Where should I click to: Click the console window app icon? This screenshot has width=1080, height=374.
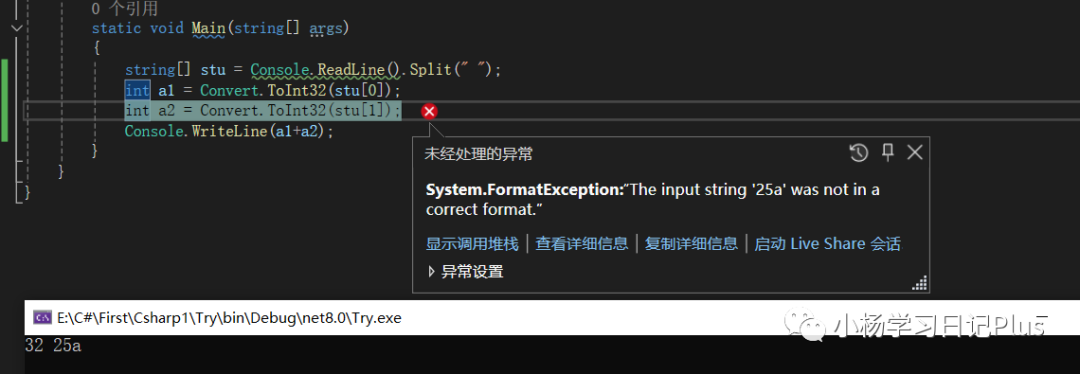tap(42, 318)
